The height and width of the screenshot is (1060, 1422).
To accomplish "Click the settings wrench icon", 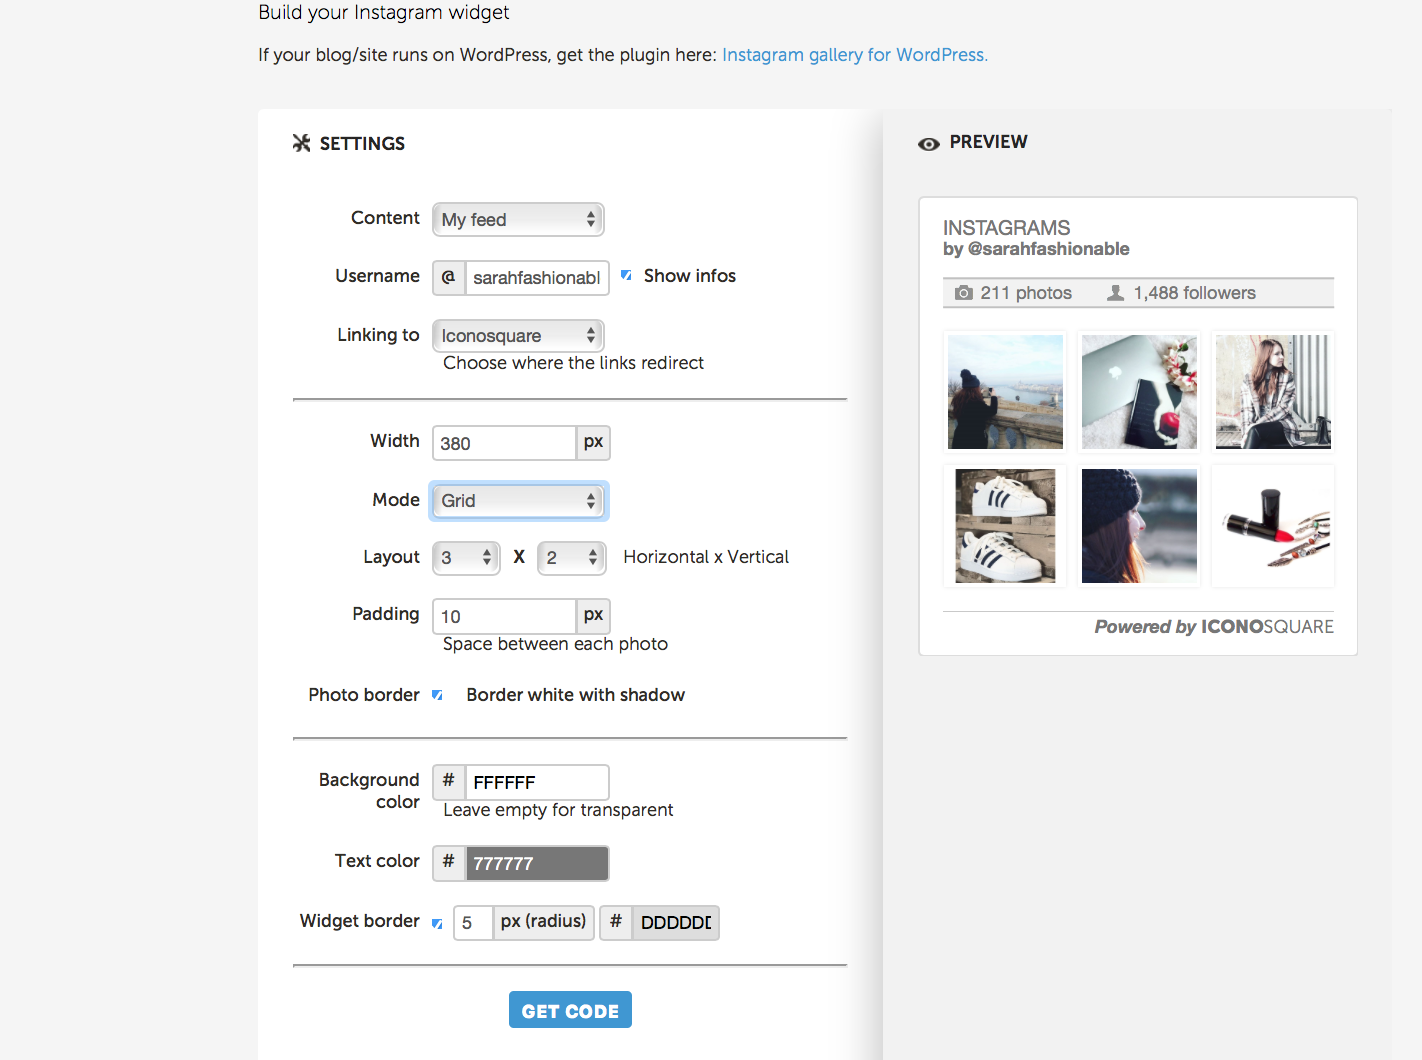I will point(301,143).
